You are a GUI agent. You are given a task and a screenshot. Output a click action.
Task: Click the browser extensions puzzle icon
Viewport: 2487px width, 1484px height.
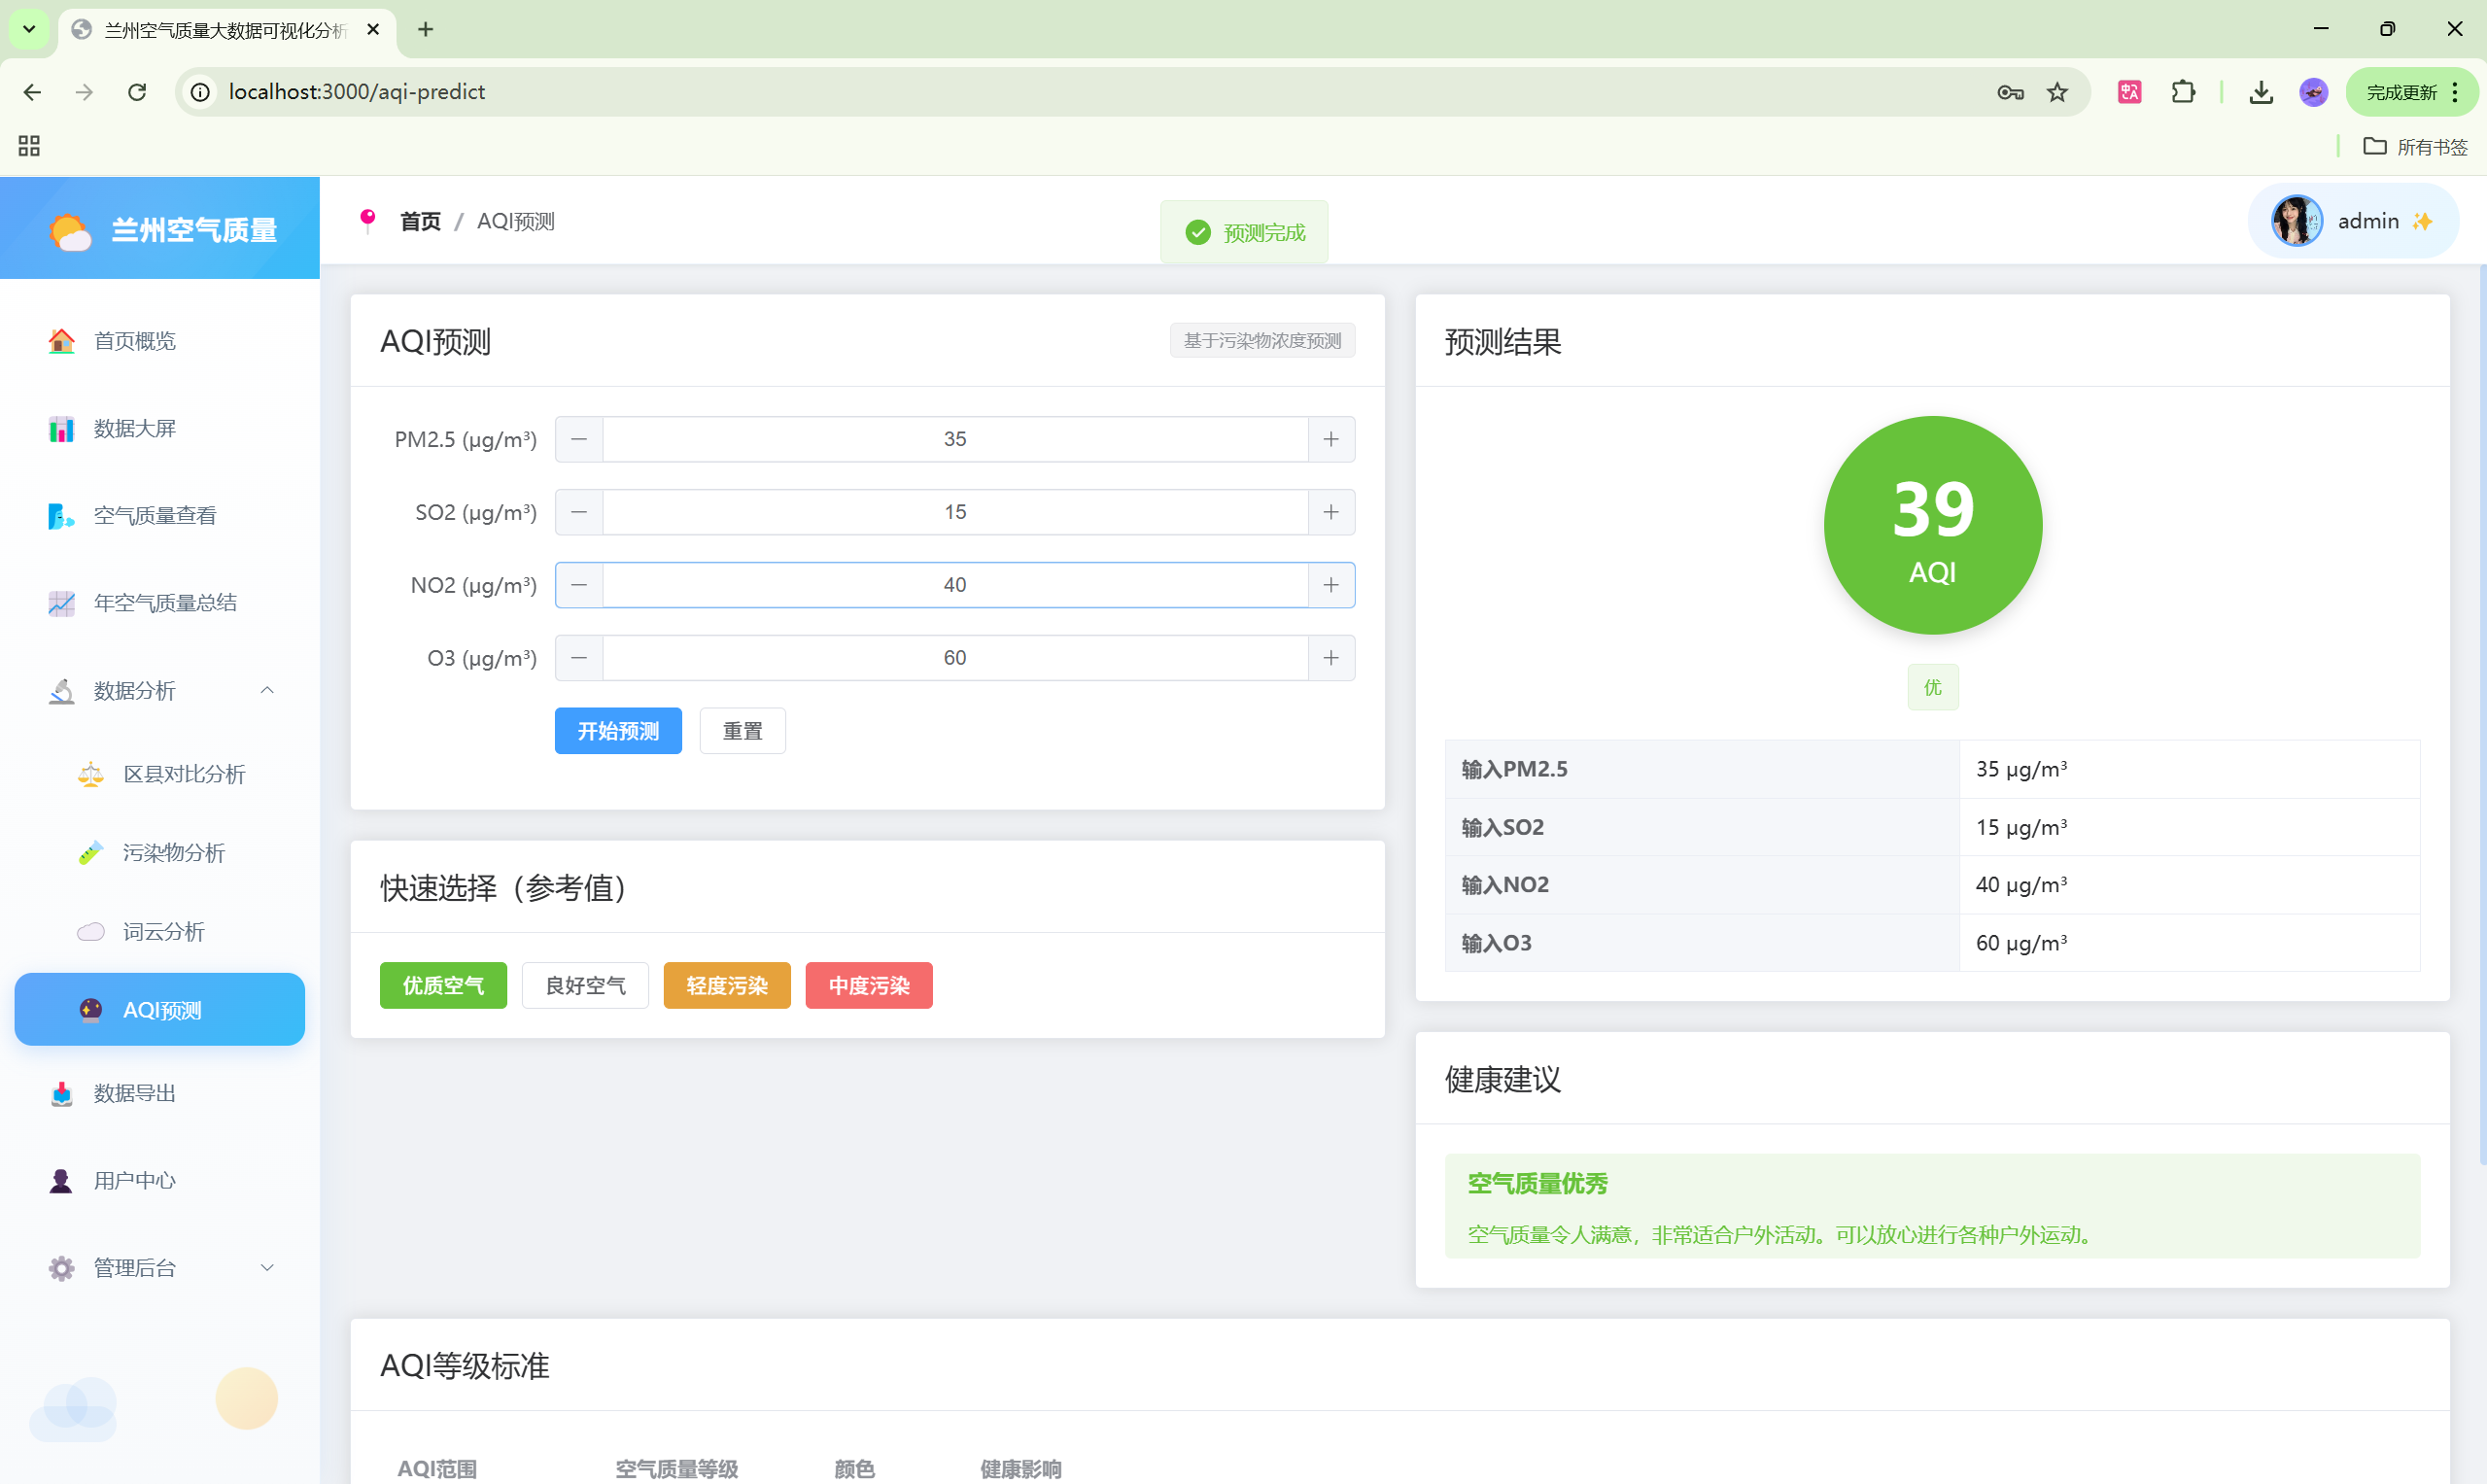point(2183,92)
